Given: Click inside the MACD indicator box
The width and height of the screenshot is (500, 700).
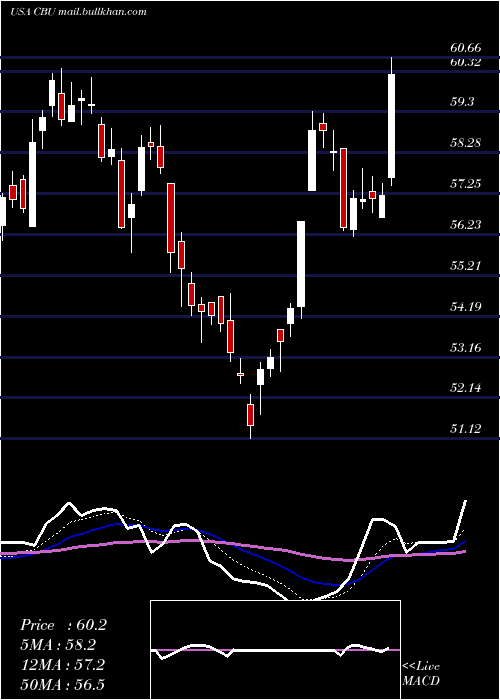Looking at the screenshot, I should (275, 650).
